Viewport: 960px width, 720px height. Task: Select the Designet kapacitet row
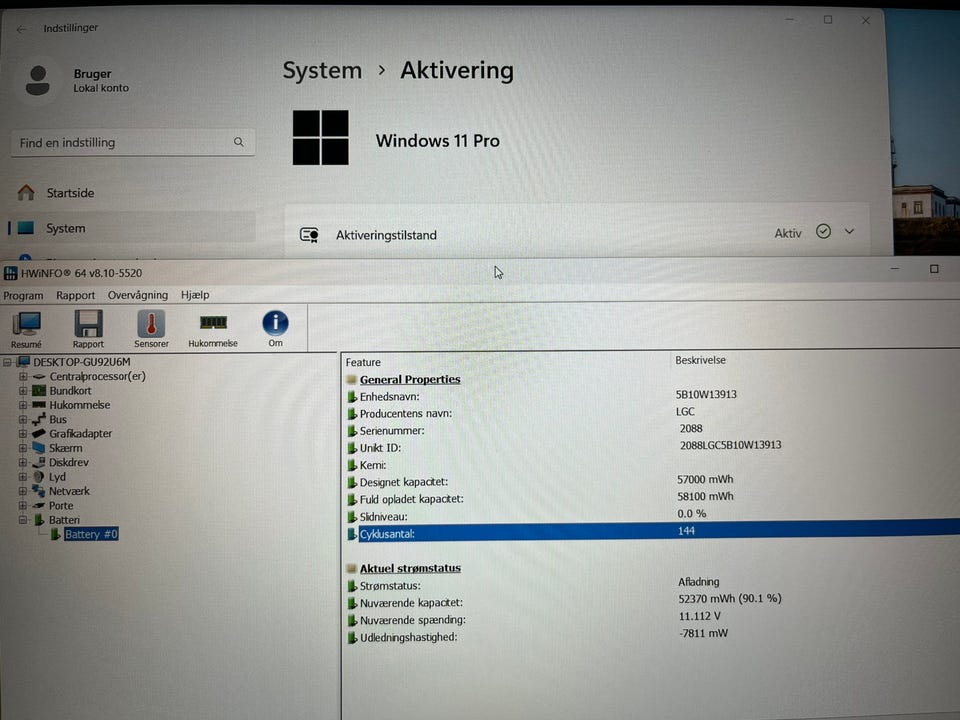(652, 481)
